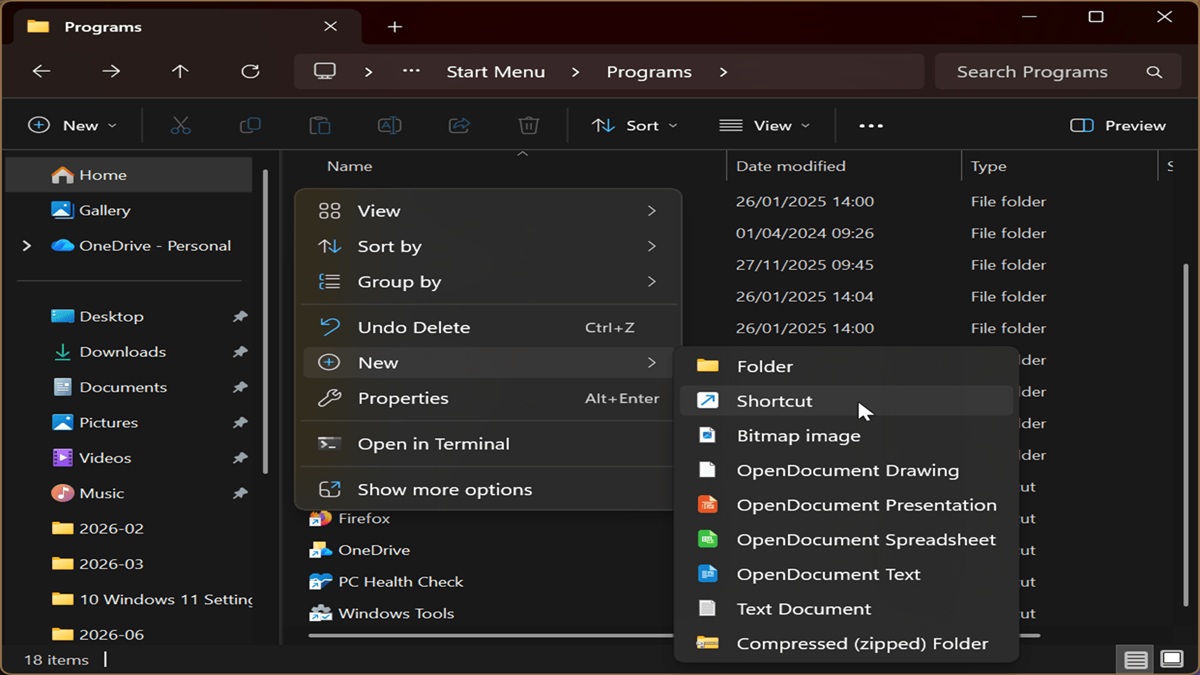The height and width of the screenshot is (675, 1200).
Task: Expand chevron after Programs in address bar
Action: [x=723, y=72]
